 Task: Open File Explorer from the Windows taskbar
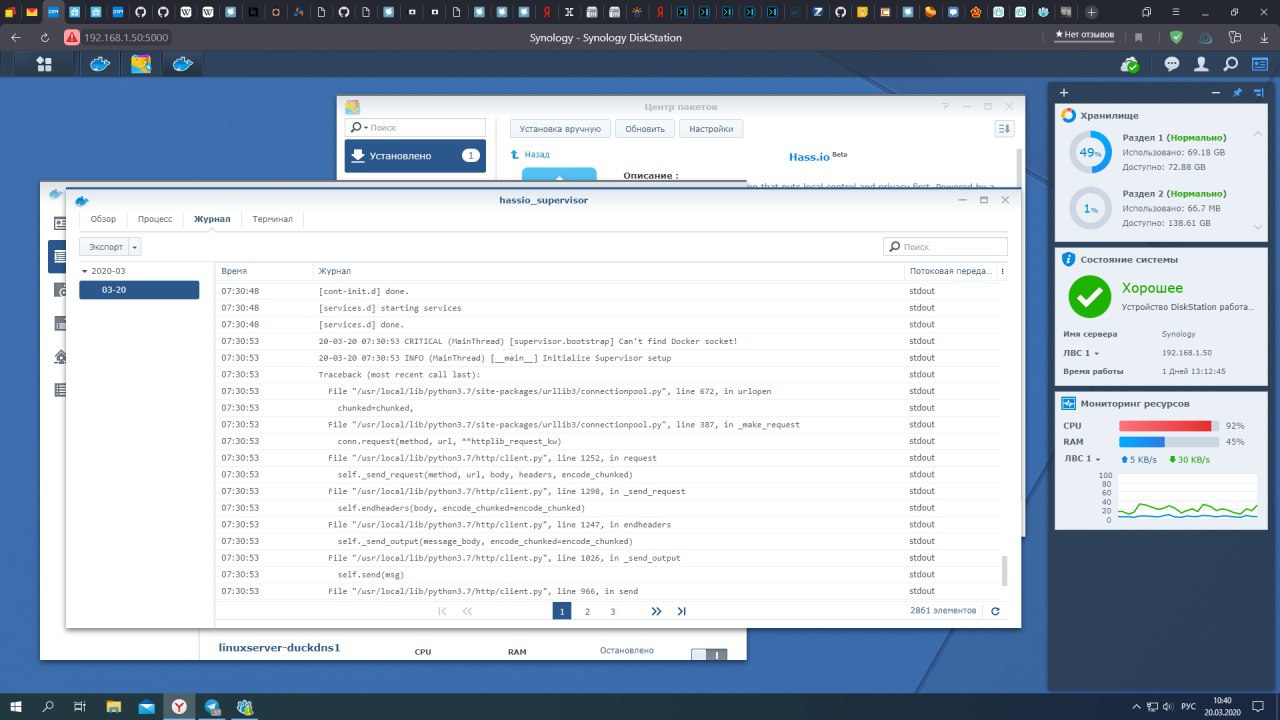click(113, 706)
